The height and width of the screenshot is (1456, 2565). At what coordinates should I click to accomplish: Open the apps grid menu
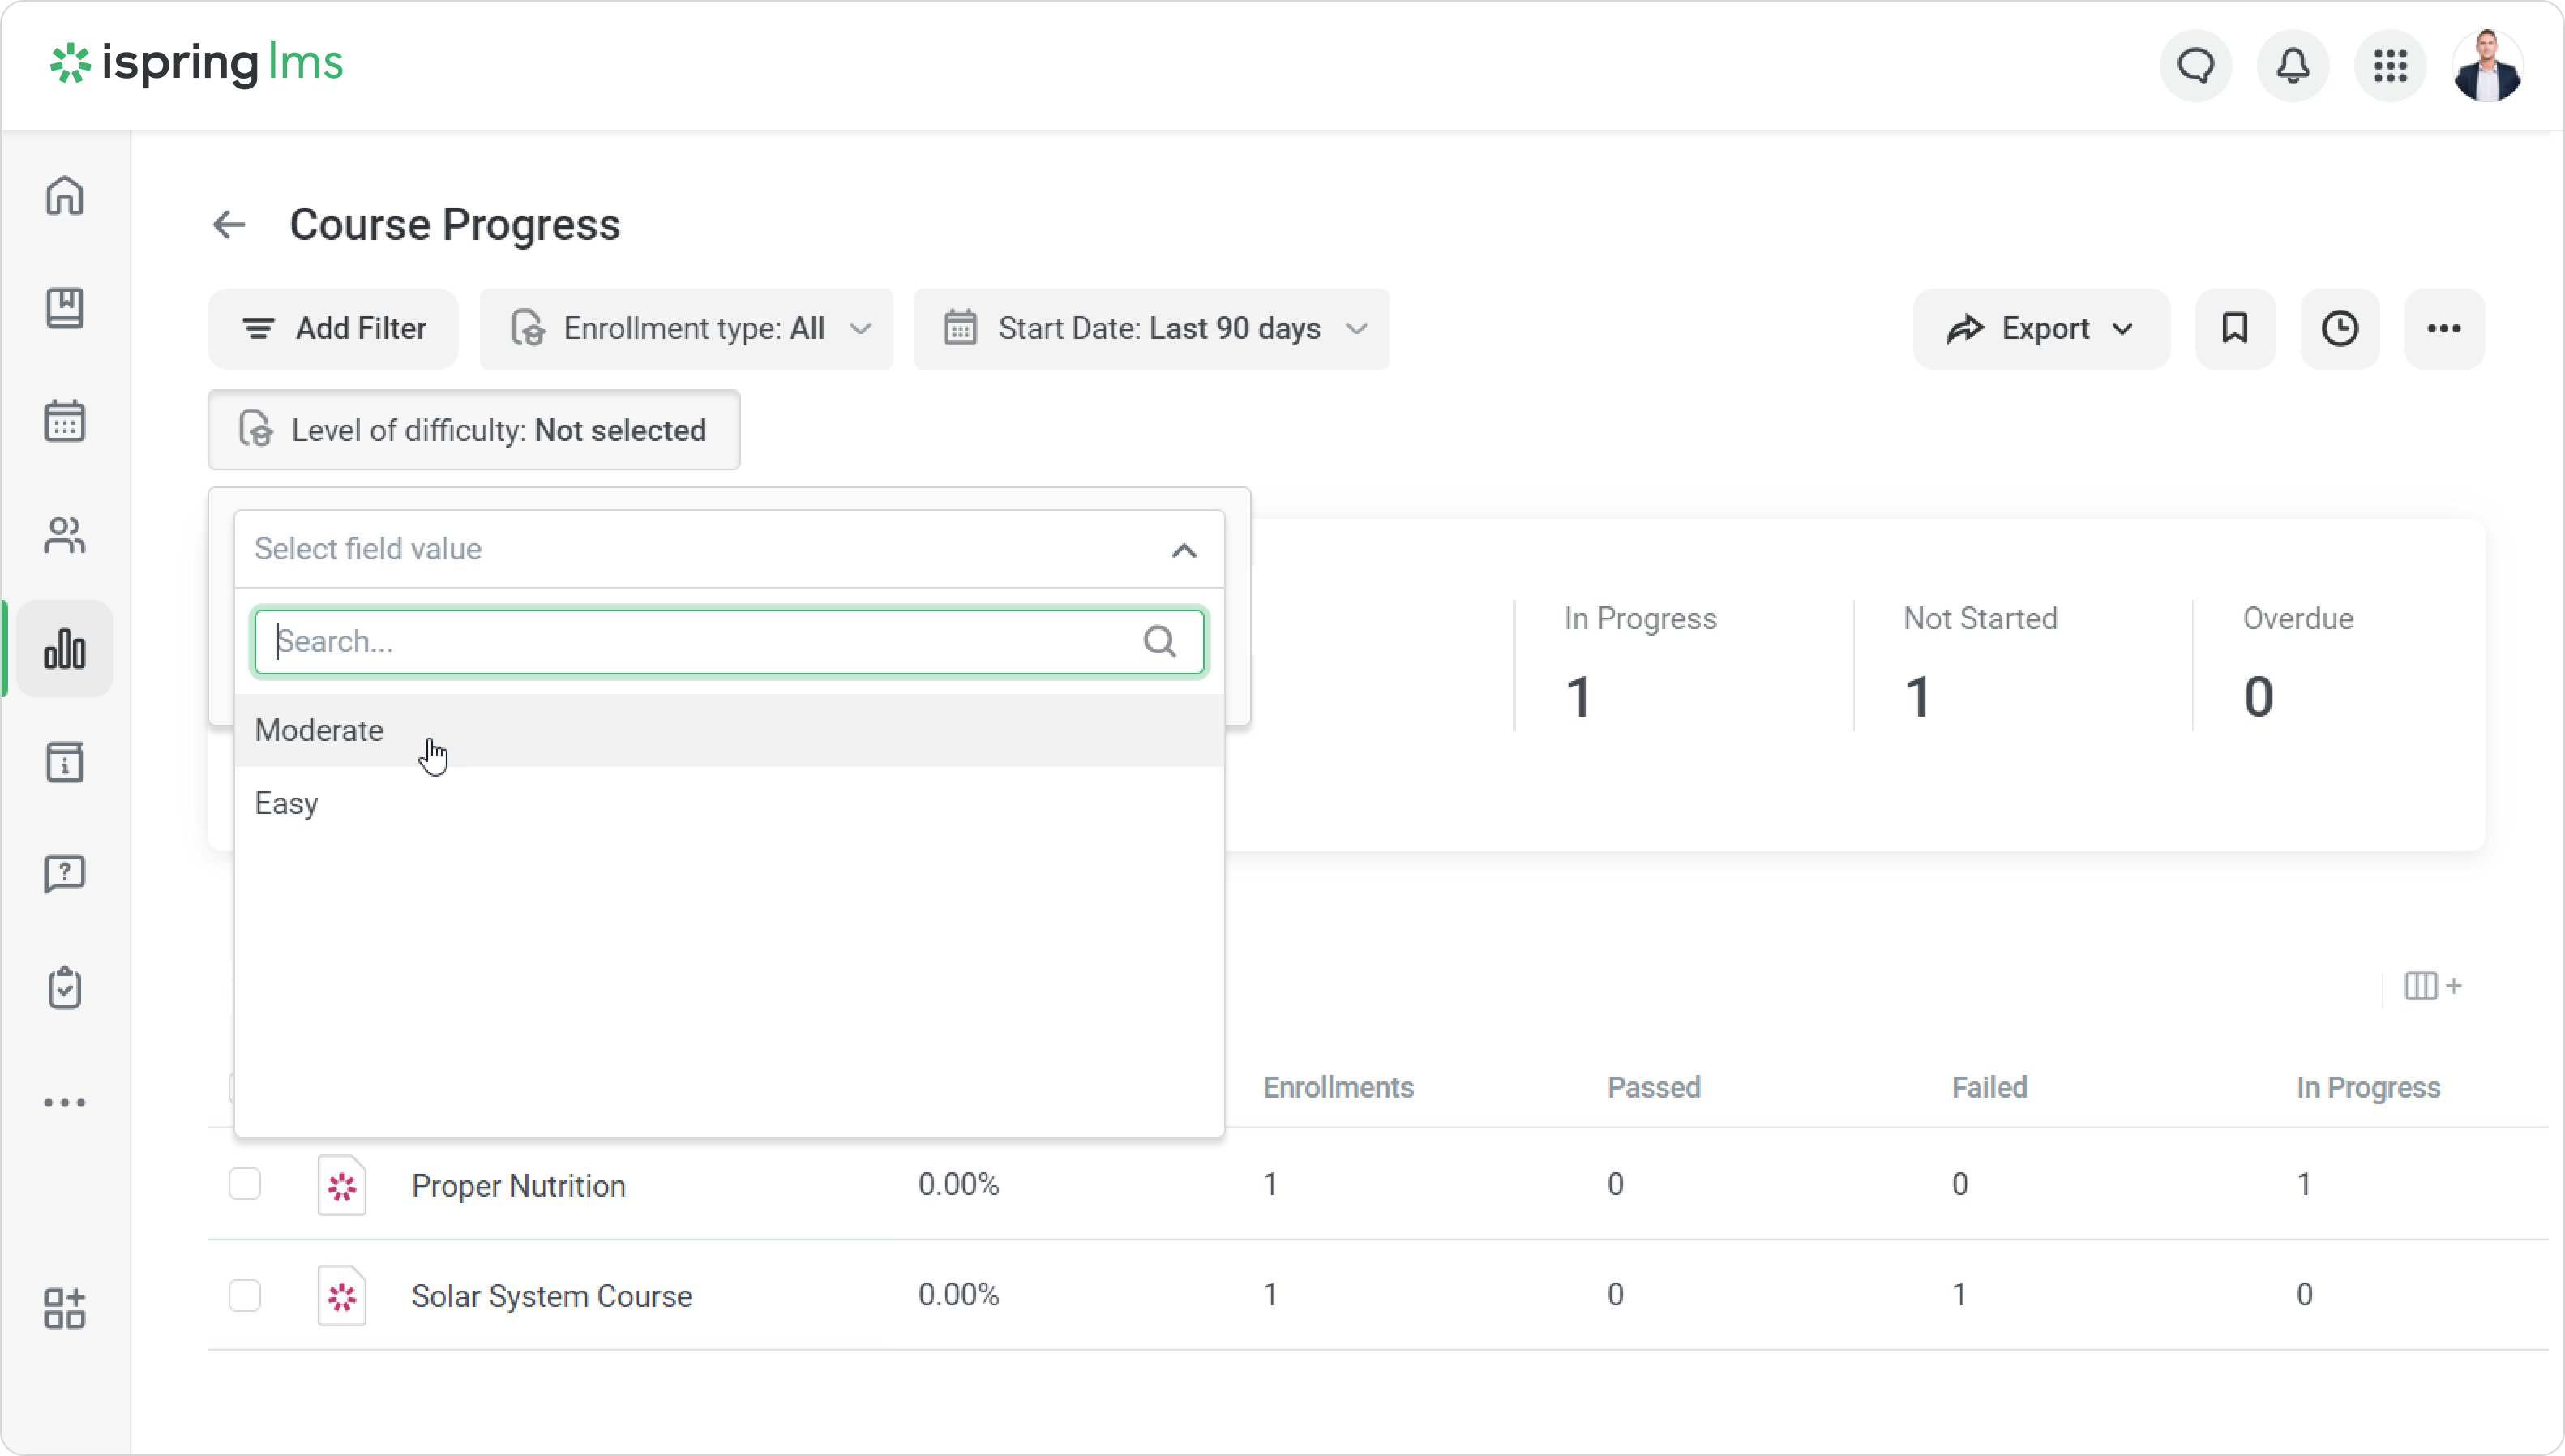pyautogui.click(x=2390, y=66)
